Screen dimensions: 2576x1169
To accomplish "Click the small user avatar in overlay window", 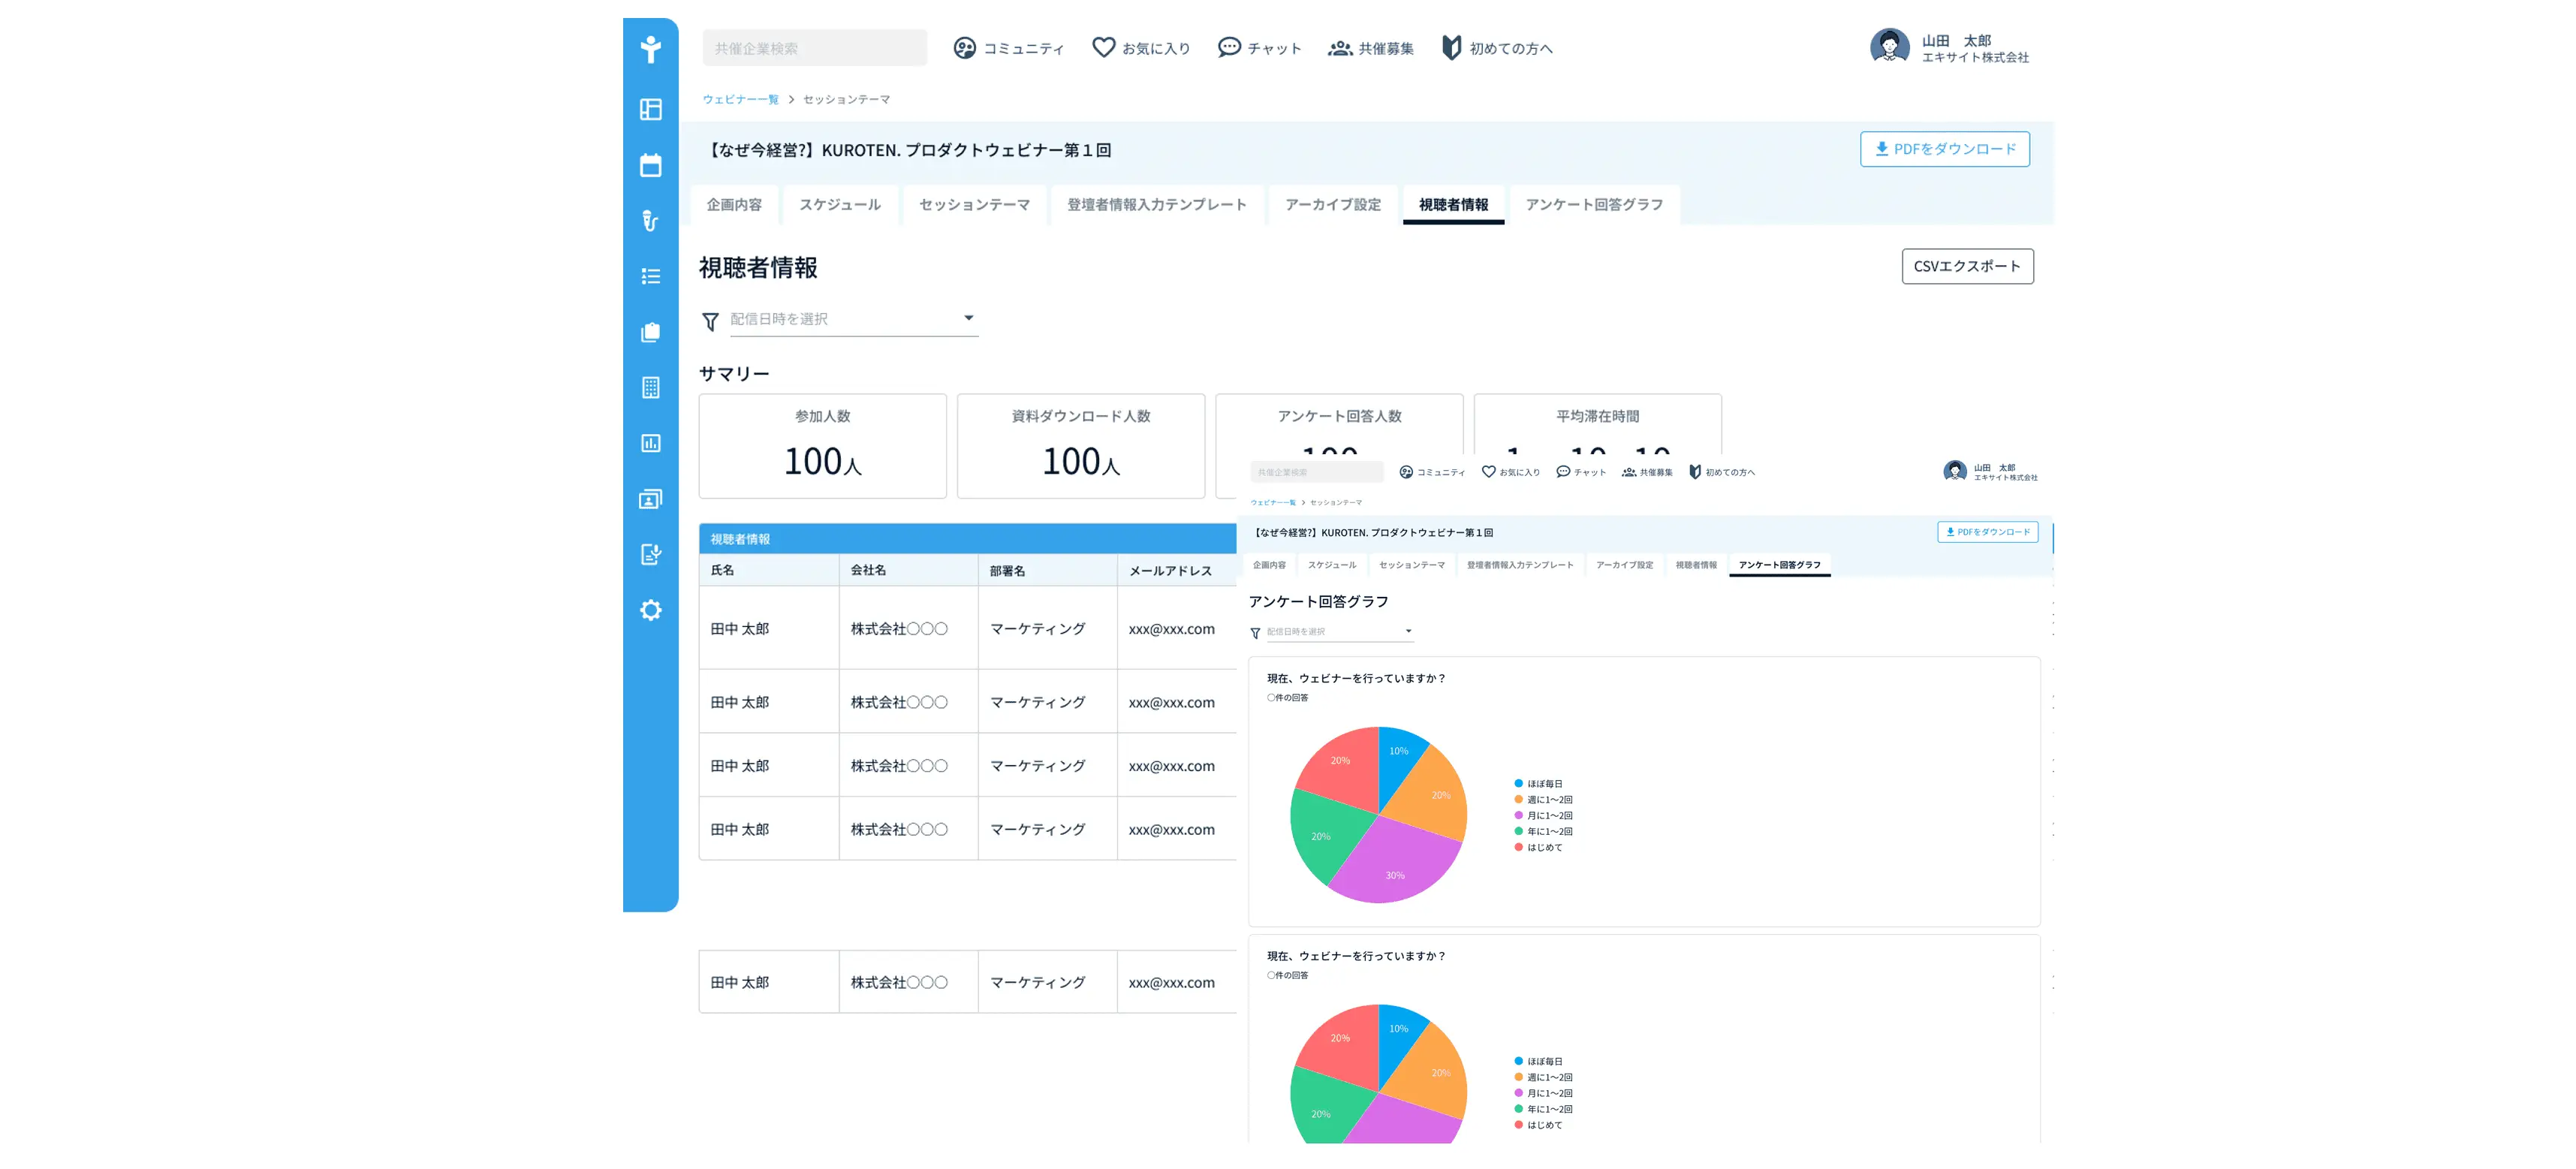I will [x=1954, y=471].
